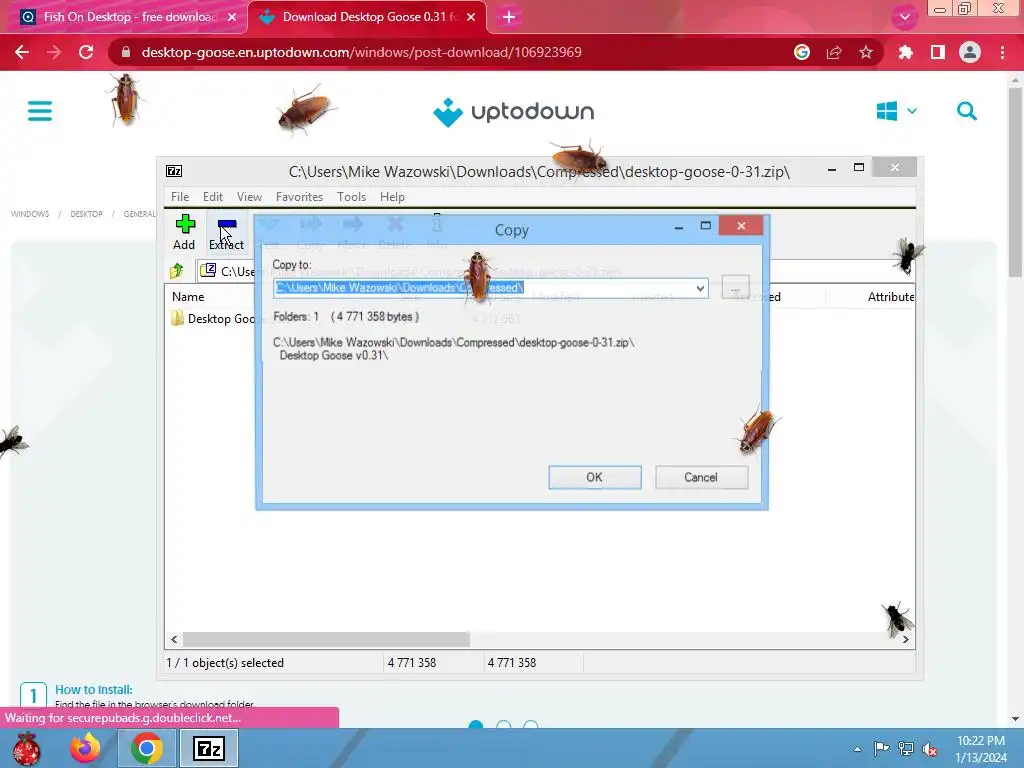
Task: Open the Edit menu in 7-Zip
Action: point(213,197)
